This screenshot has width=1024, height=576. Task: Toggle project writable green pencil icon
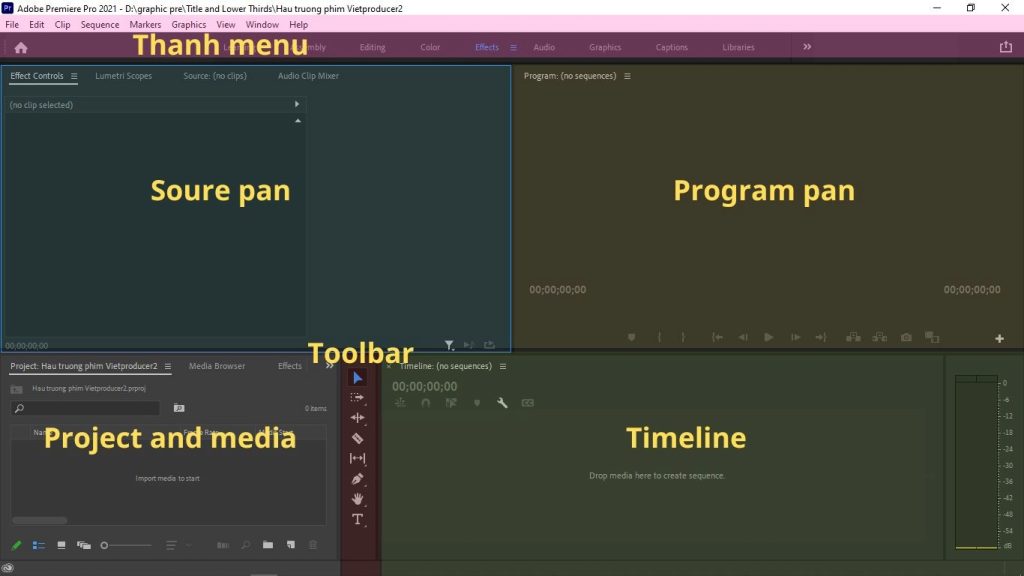pyautogui.click(x=16, y=545)
